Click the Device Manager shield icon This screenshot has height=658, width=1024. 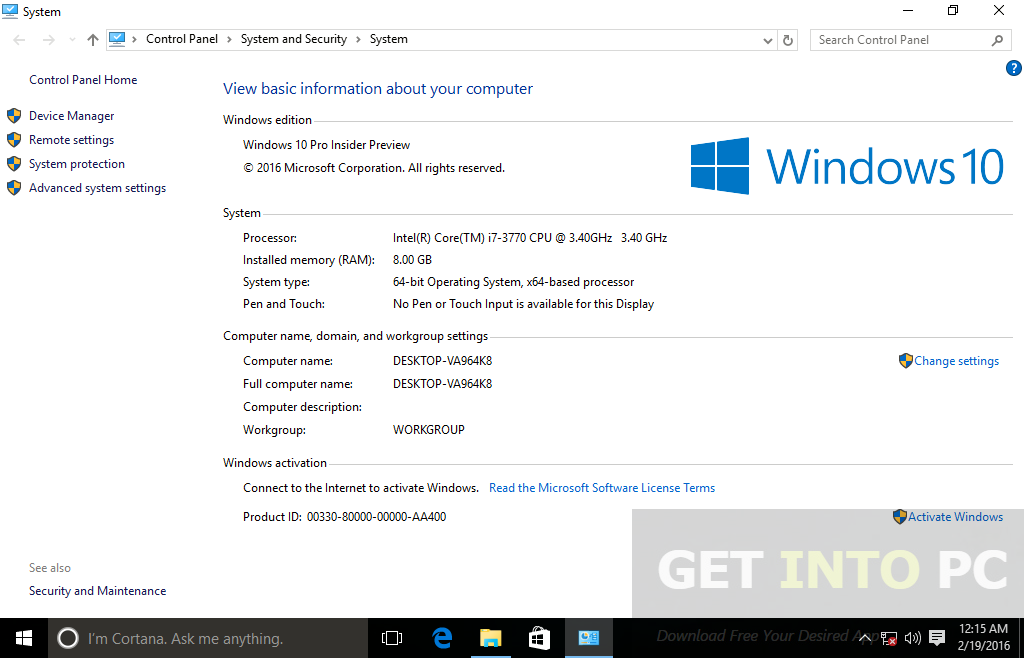(x=14, y=116)
